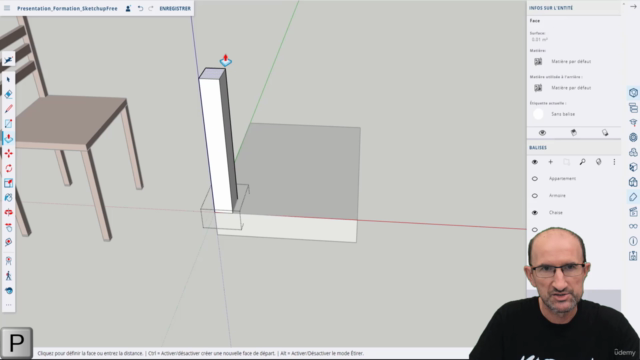Click the ENREGISTRER save button
Screen dimensions: 640x360
pos(175,8)
